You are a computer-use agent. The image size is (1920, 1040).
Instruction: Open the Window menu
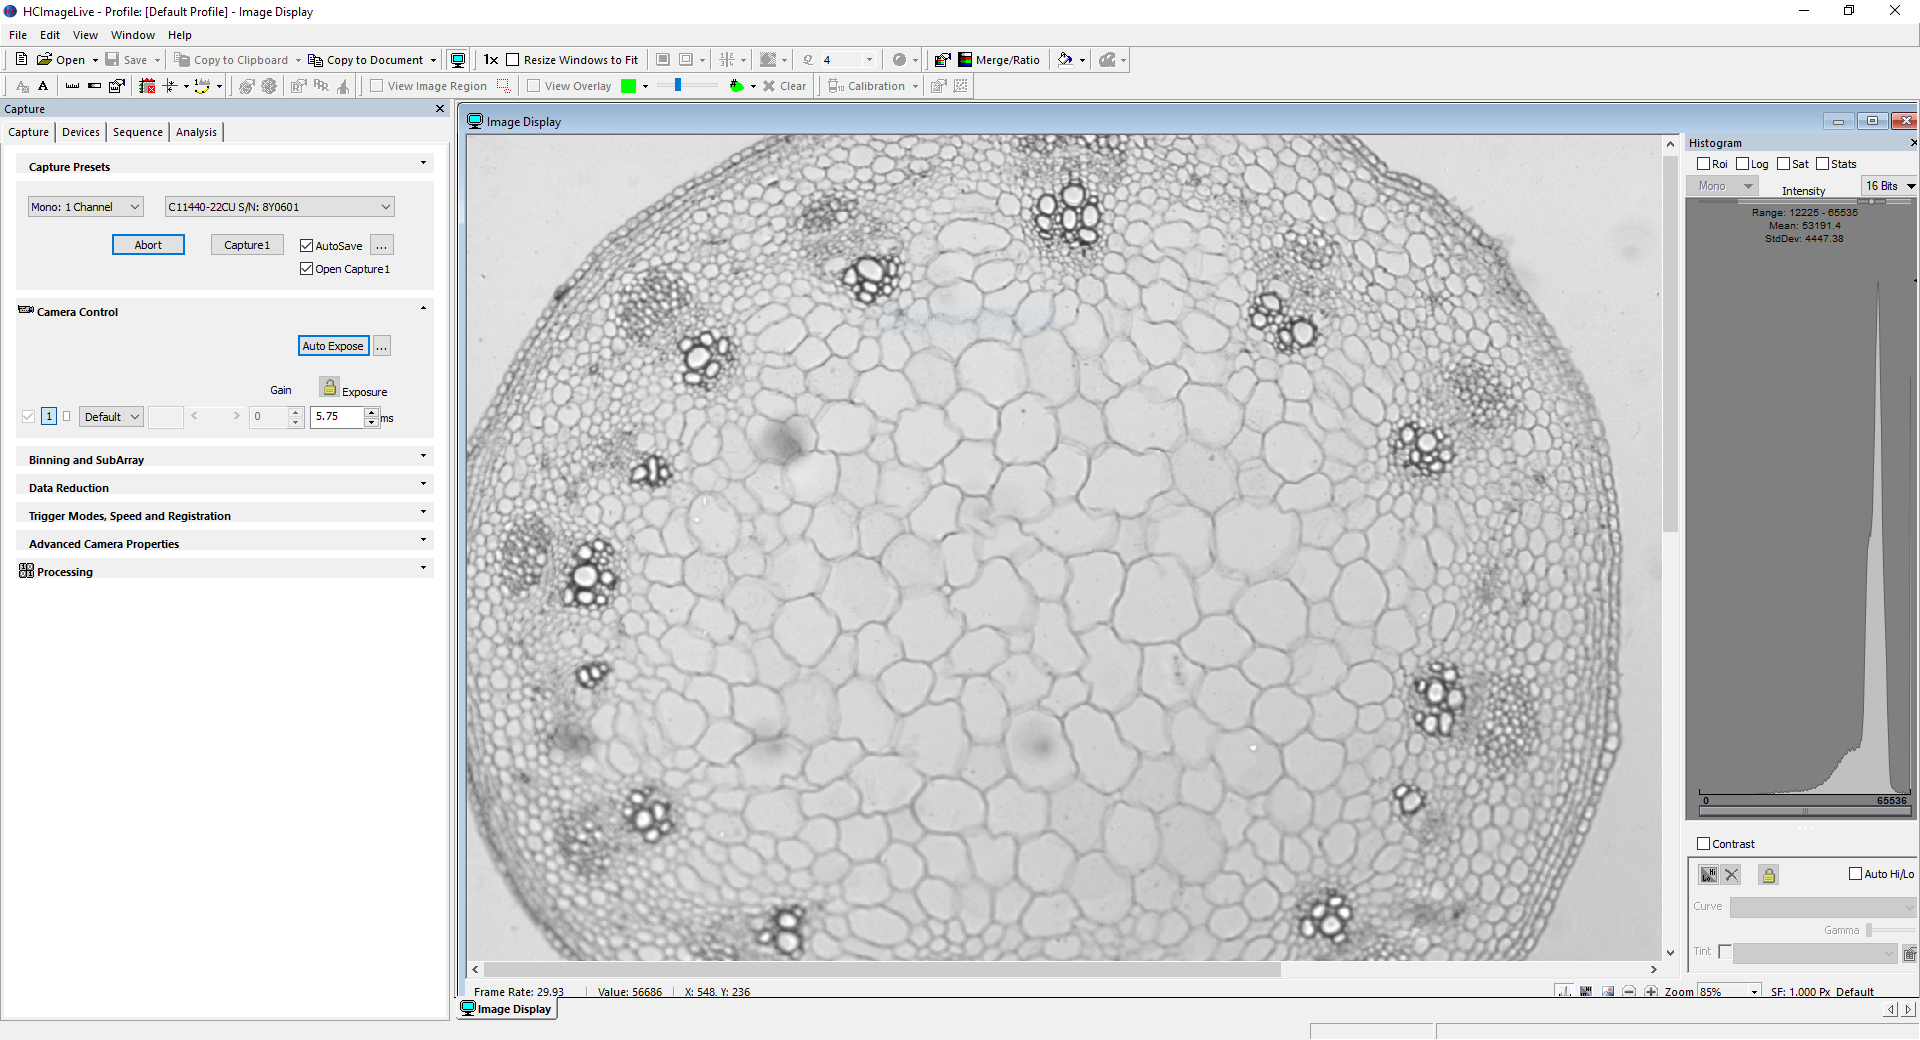[133, 35]
